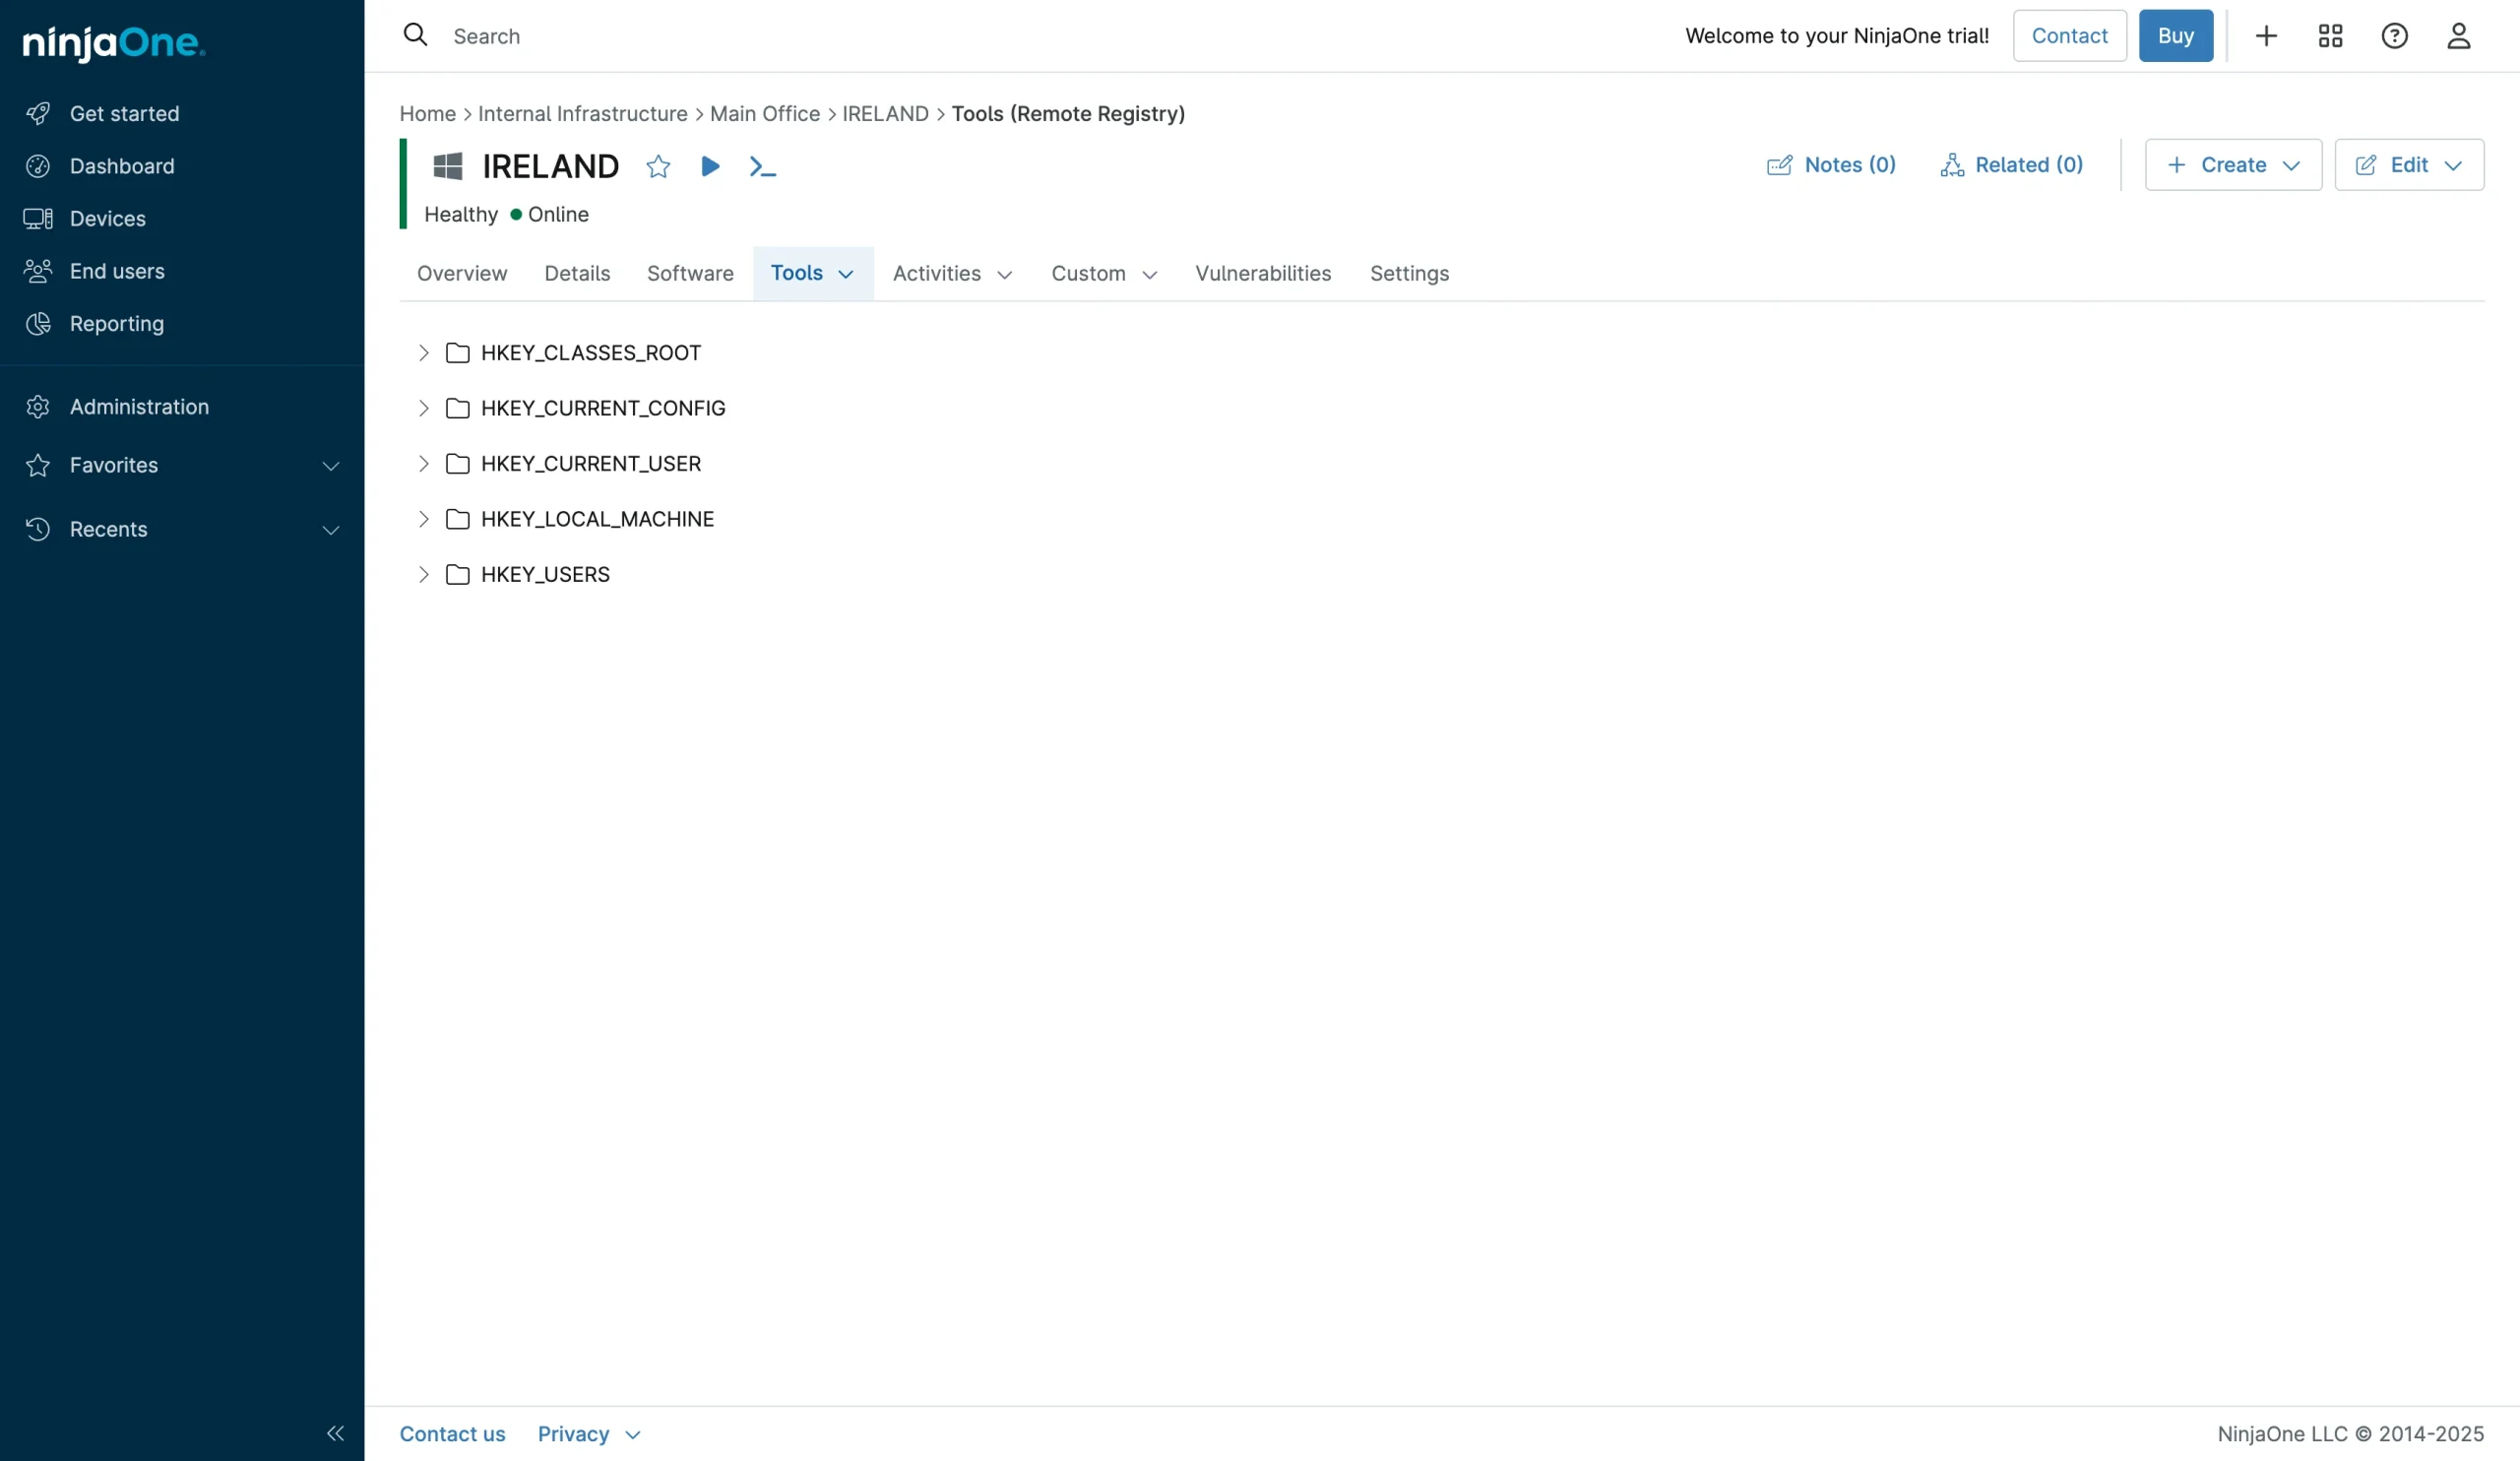The height and width of the screenshot is (1461, 2520).
Task: Click the run play icon next to IRELAND
Action: pyautogui.click(x=710, y=166)
